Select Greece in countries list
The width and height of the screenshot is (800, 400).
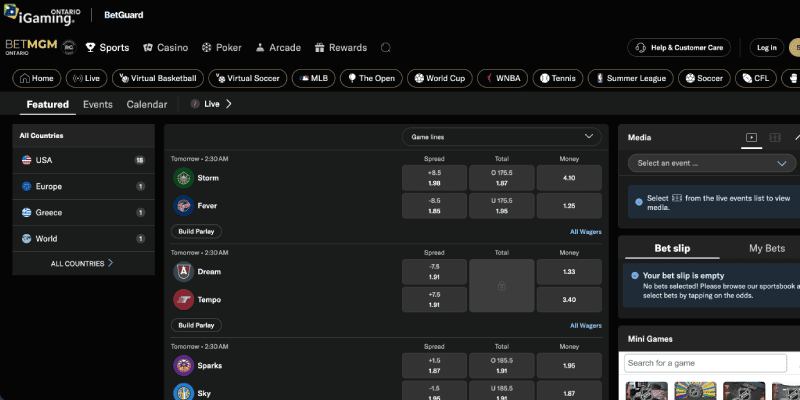click(83, 212)
